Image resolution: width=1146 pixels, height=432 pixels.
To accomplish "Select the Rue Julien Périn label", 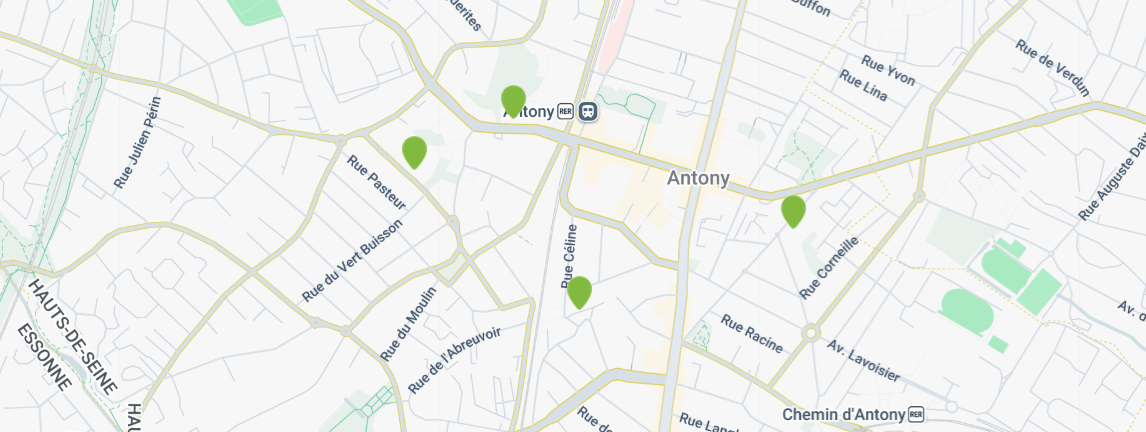I will pyautogui.click(x=137, y=143).
